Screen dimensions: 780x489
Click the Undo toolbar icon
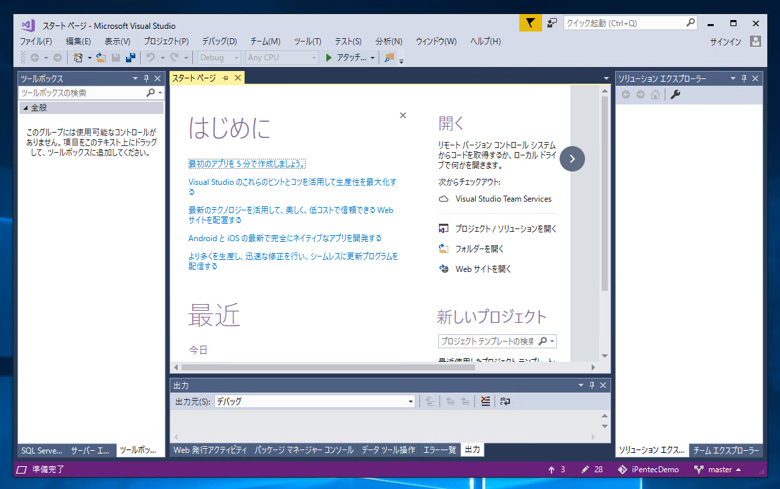coord(151,58)
